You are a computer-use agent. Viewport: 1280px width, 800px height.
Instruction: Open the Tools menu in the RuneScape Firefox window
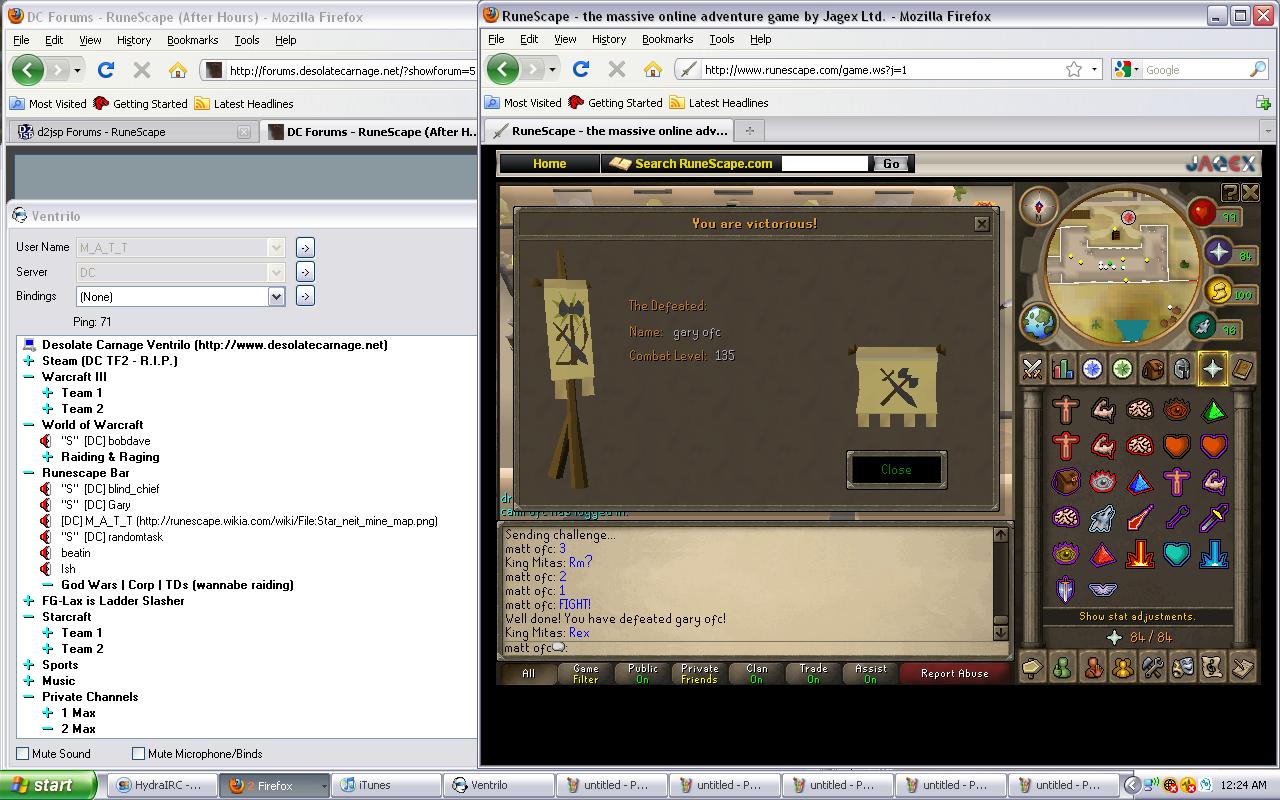click(721, 39)
